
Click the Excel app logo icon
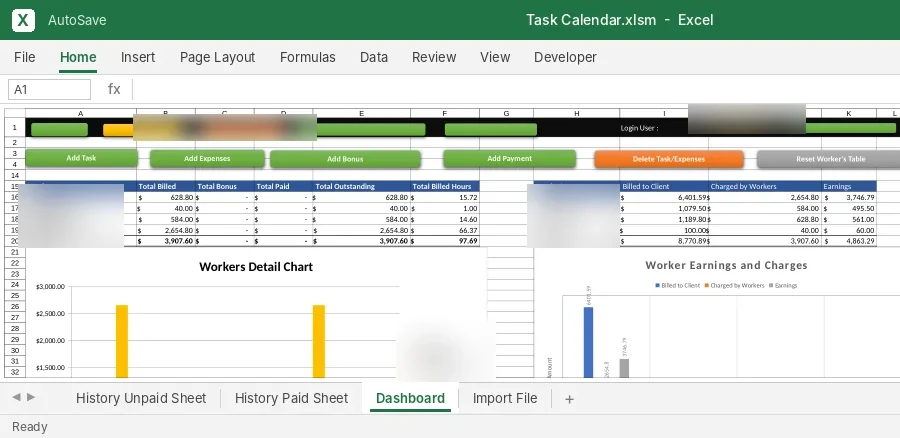tap(23, 20)
